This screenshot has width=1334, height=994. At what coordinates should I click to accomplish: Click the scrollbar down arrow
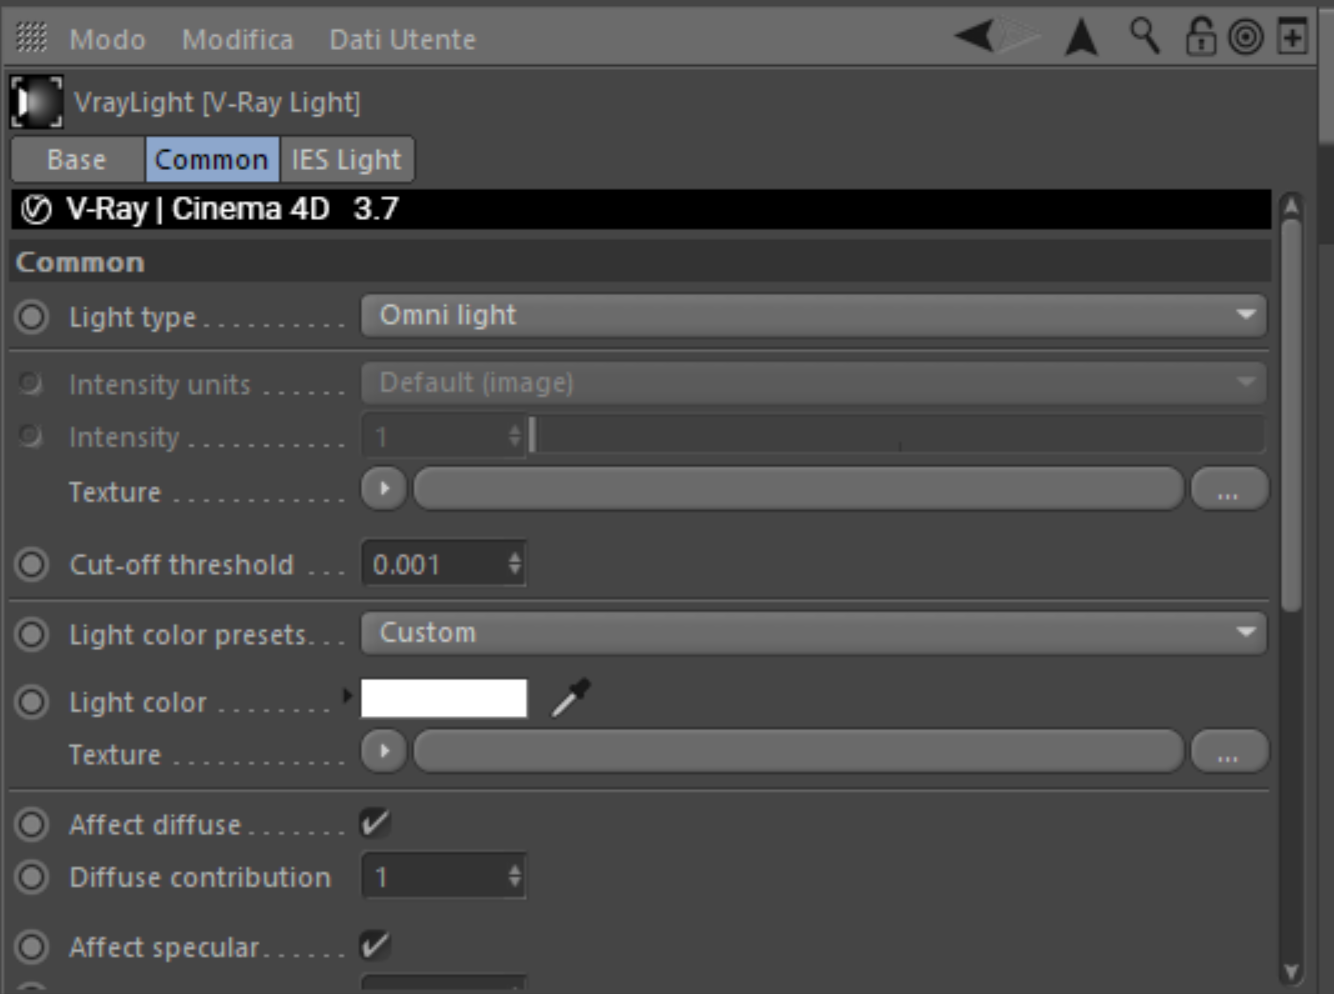point(1291,972)
